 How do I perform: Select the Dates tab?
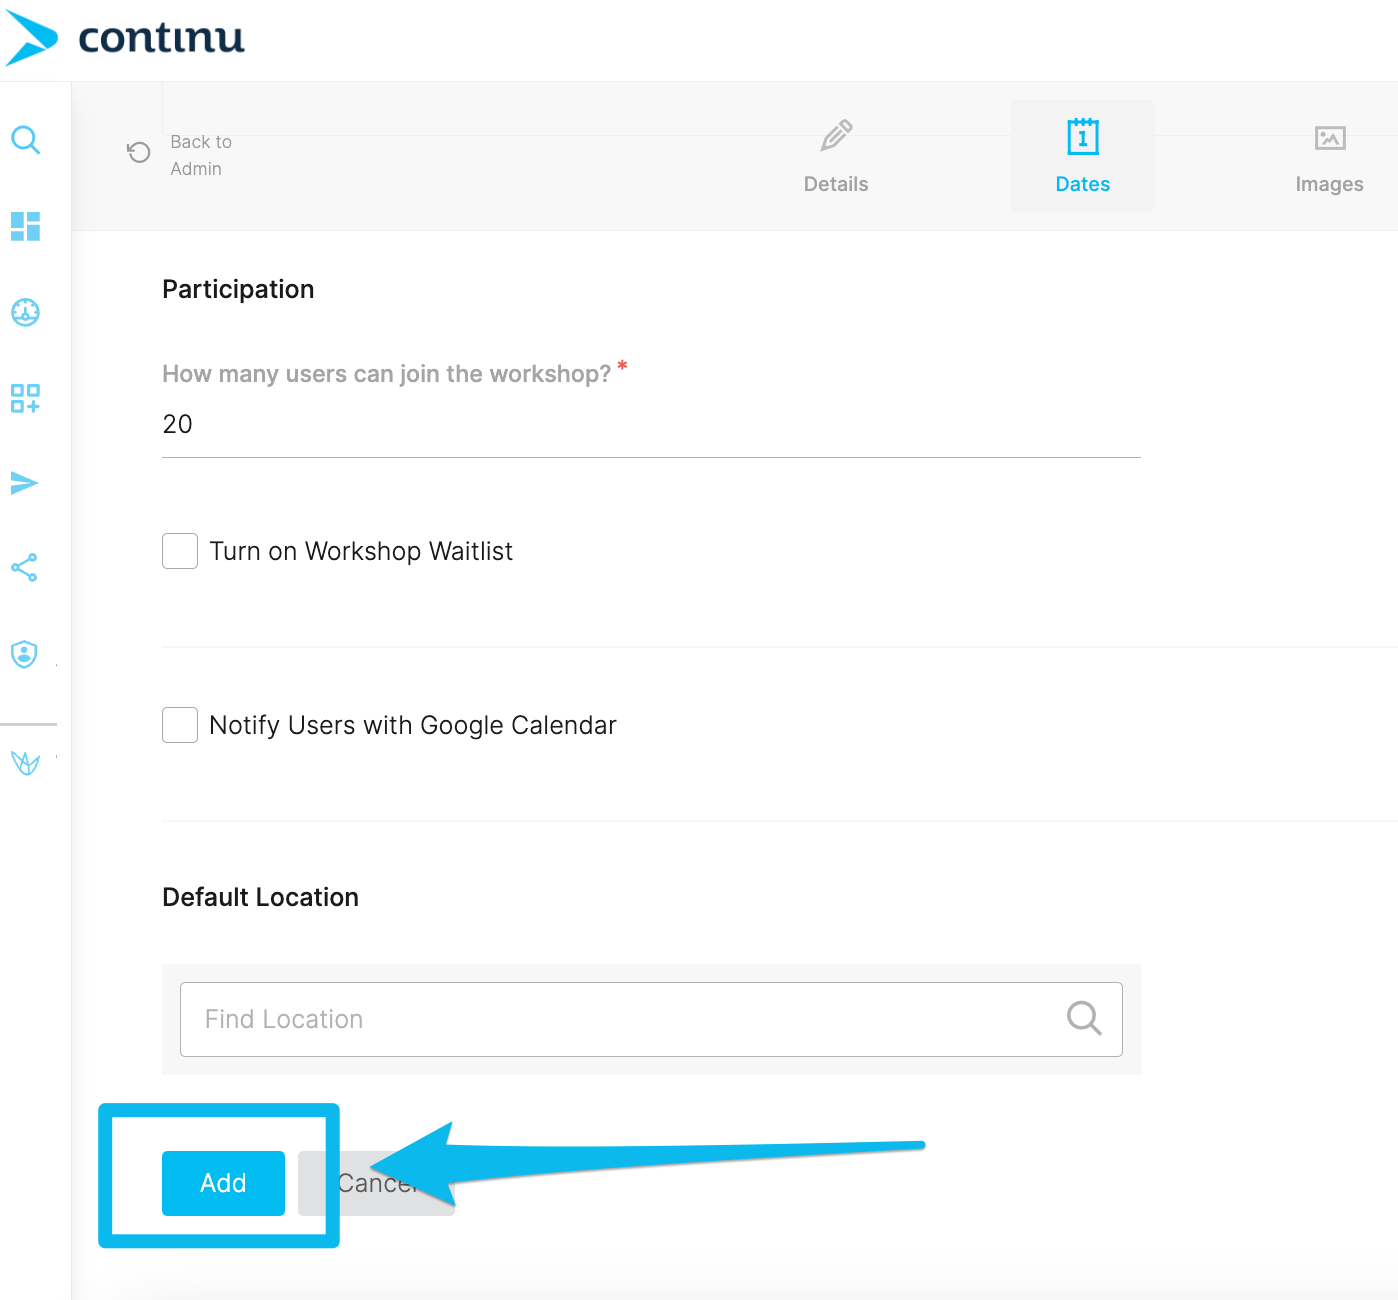pyautogui.click(x=1082, y=156)
